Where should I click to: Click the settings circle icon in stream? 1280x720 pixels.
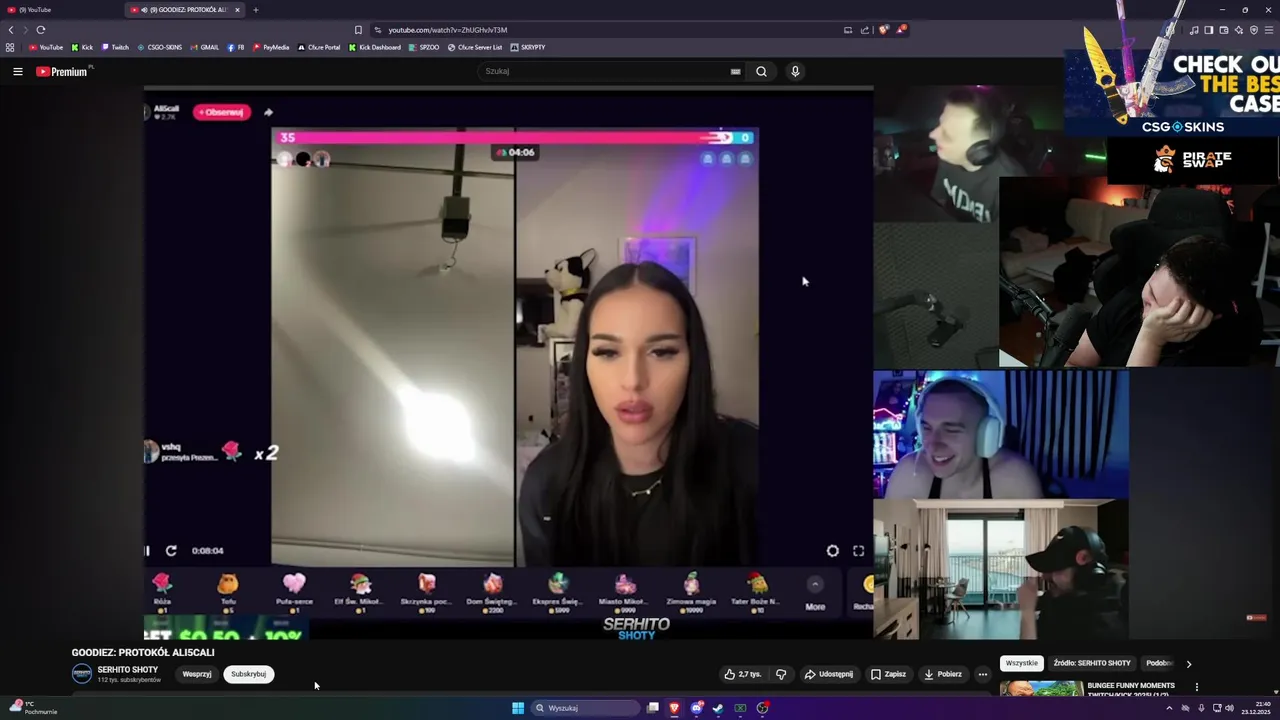[x=832, y=551]
